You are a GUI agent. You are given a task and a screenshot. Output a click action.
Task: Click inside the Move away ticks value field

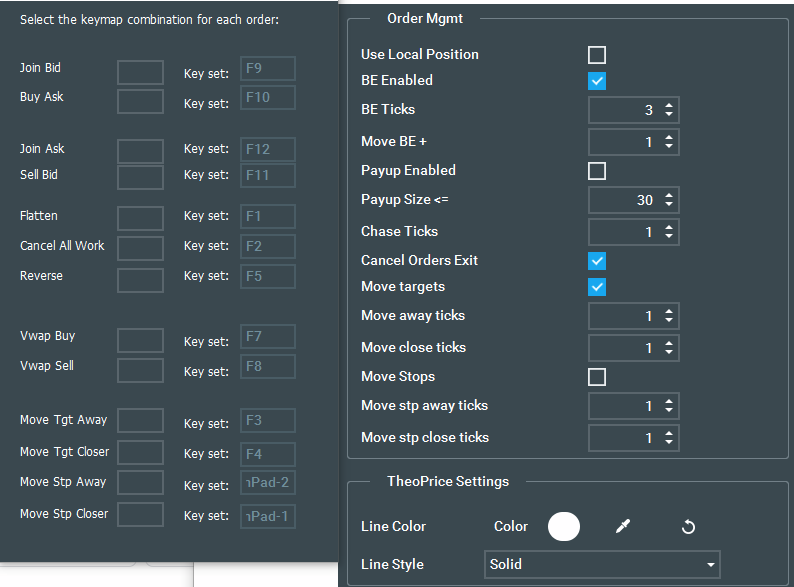pos(622,316)
